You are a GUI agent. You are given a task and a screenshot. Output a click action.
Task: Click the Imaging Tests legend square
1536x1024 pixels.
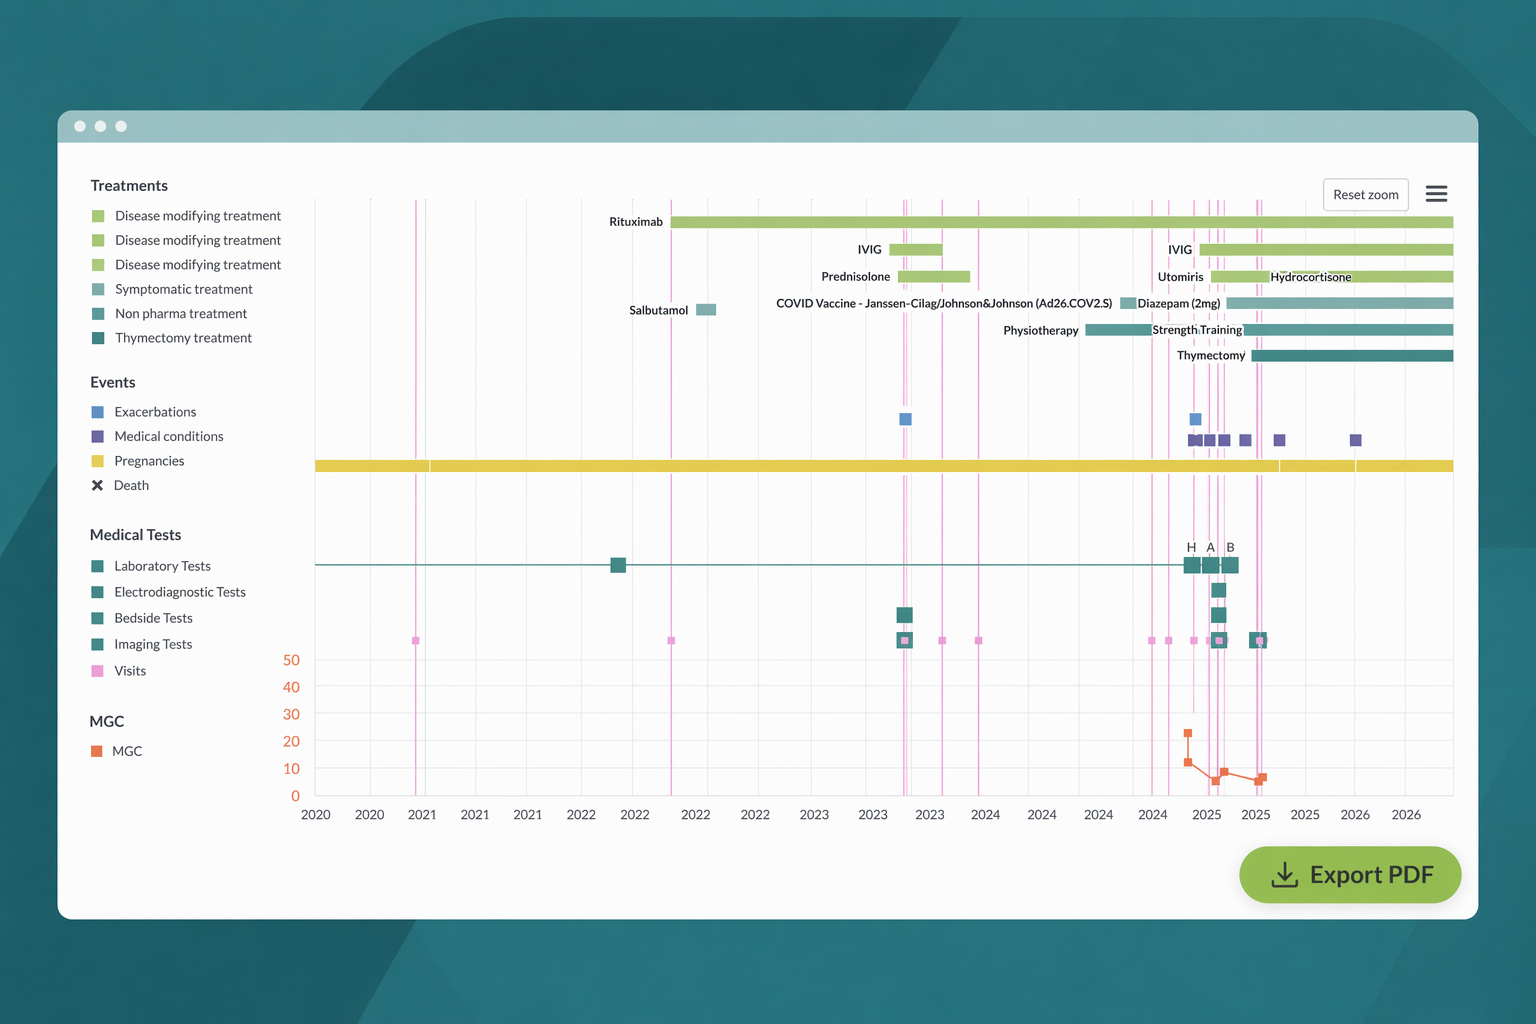click(x=97, y=645)
